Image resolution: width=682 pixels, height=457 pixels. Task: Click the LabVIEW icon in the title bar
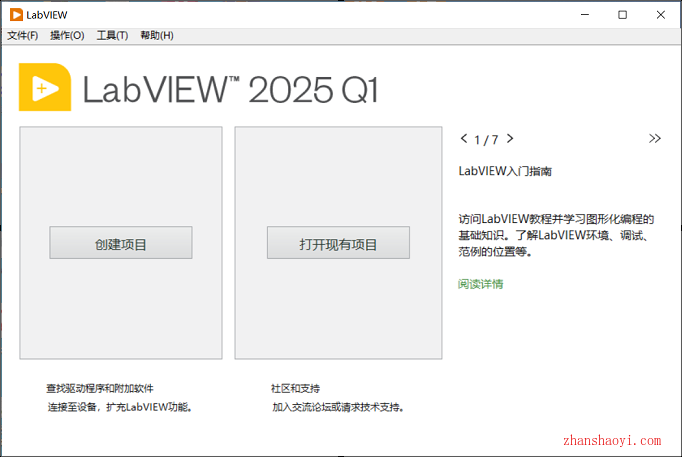pyautogui.click(x=16, y=15)
